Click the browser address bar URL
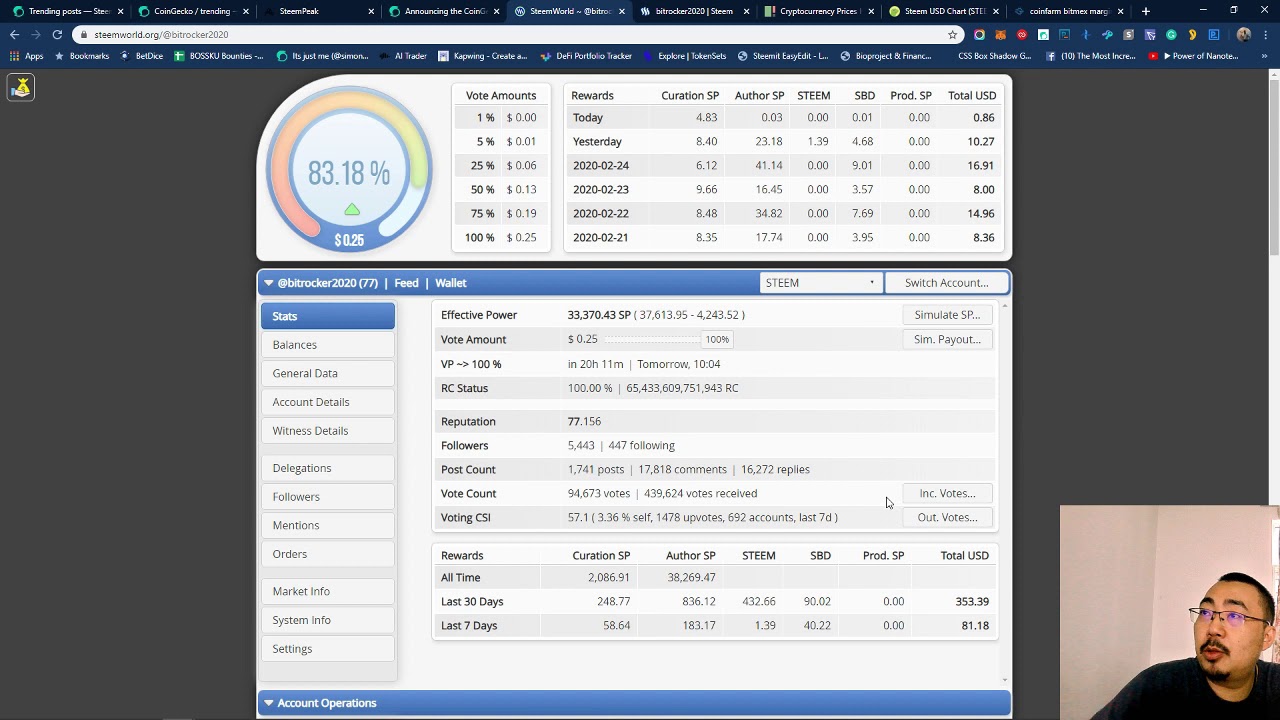The height and width of the screenshot is (720, 1280). pos(161,35)
